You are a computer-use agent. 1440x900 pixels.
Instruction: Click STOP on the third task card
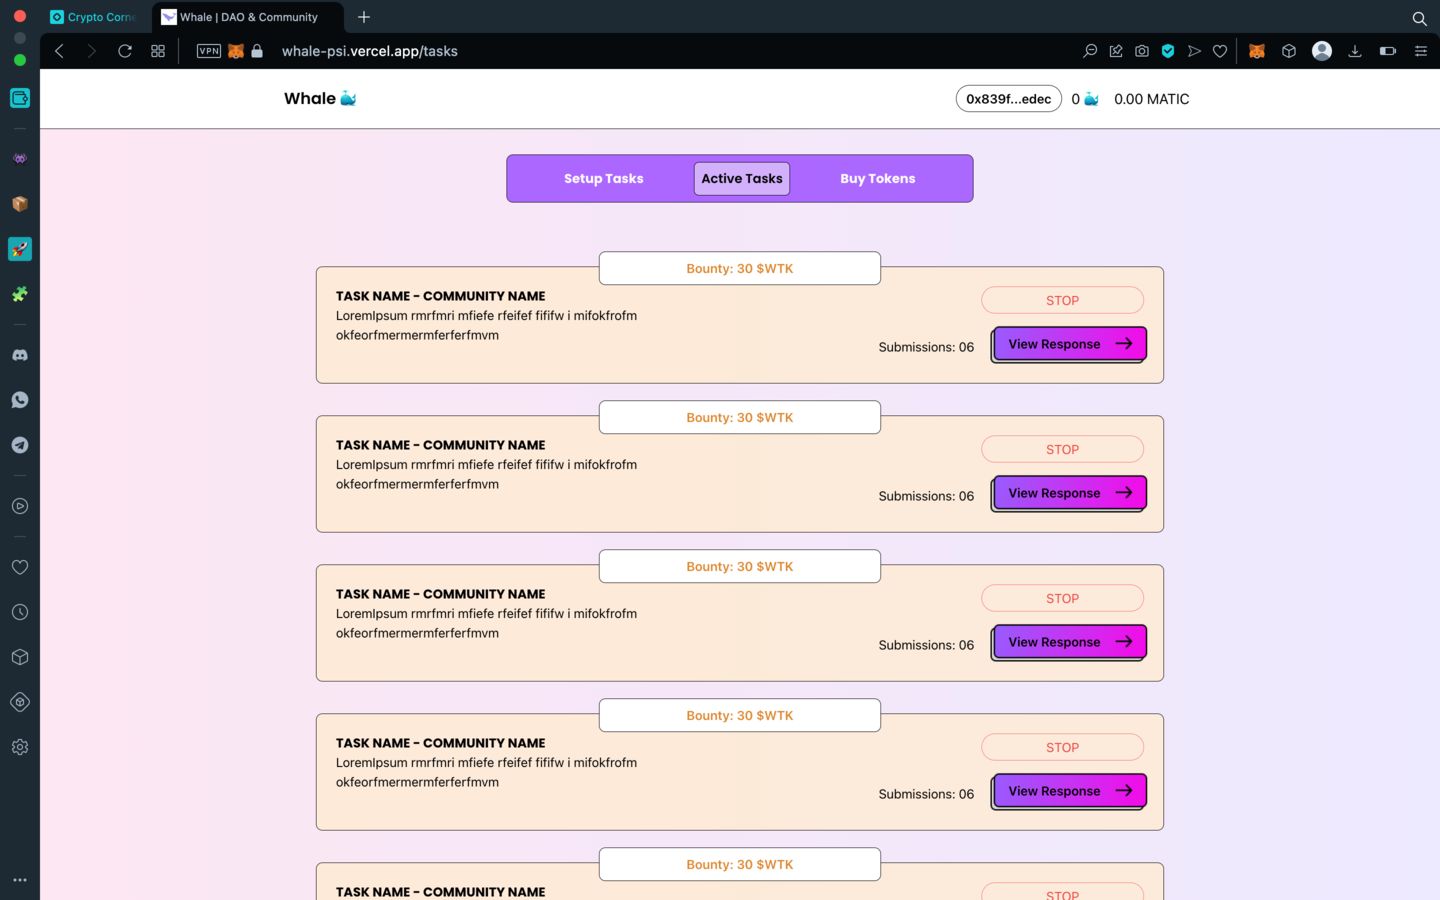click(1062, 598)
